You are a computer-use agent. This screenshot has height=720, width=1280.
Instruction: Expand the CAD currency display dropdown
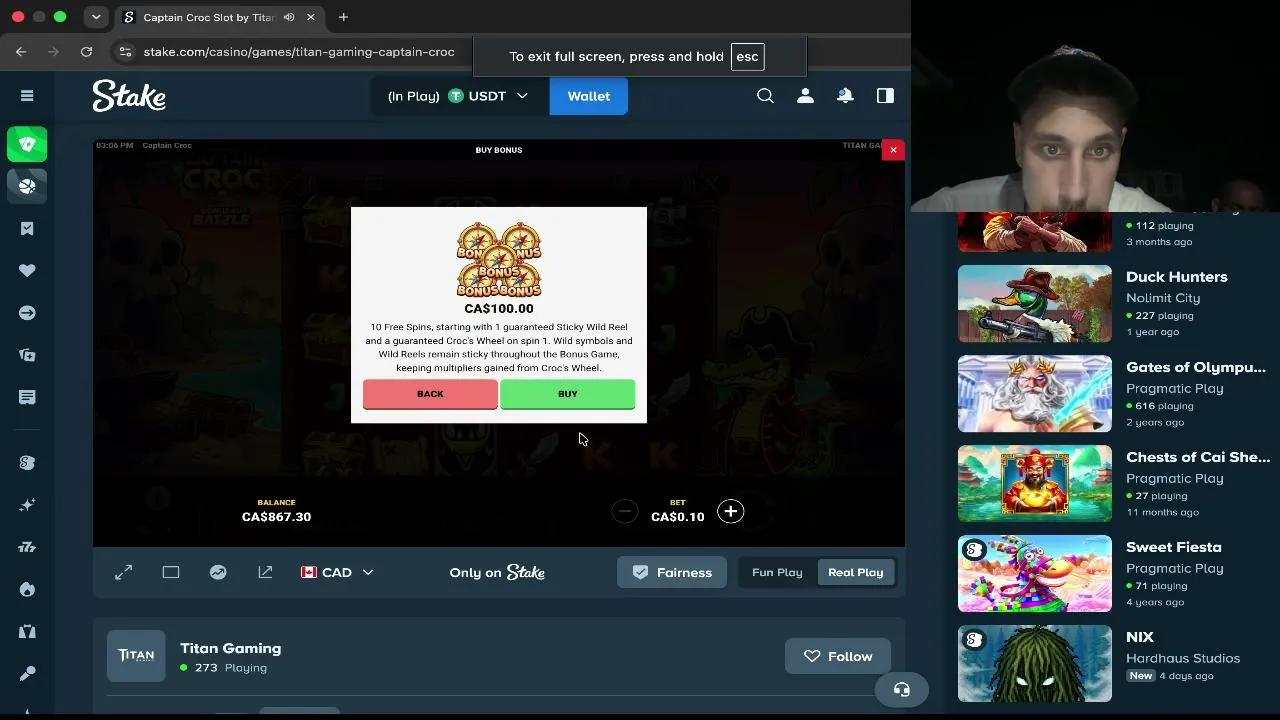(x=337, y=572)
